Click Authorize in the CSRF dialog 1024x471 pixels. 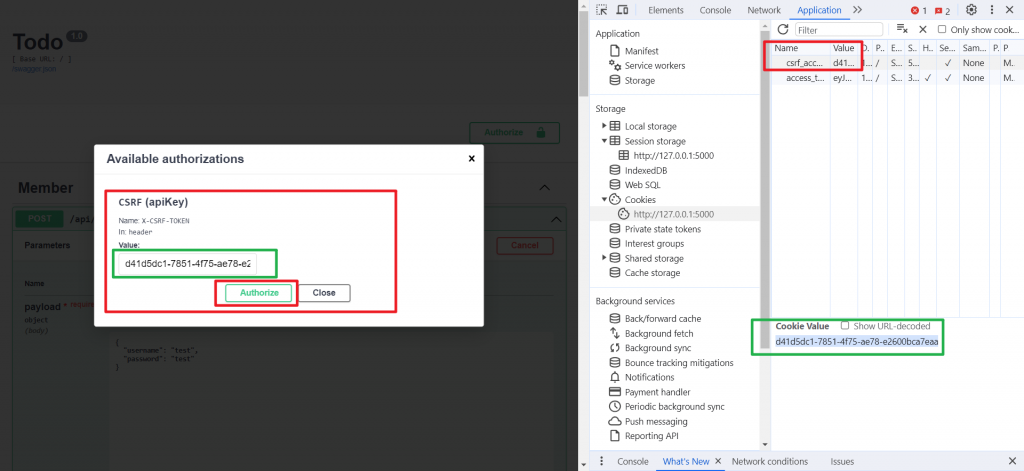click(259, 293)
